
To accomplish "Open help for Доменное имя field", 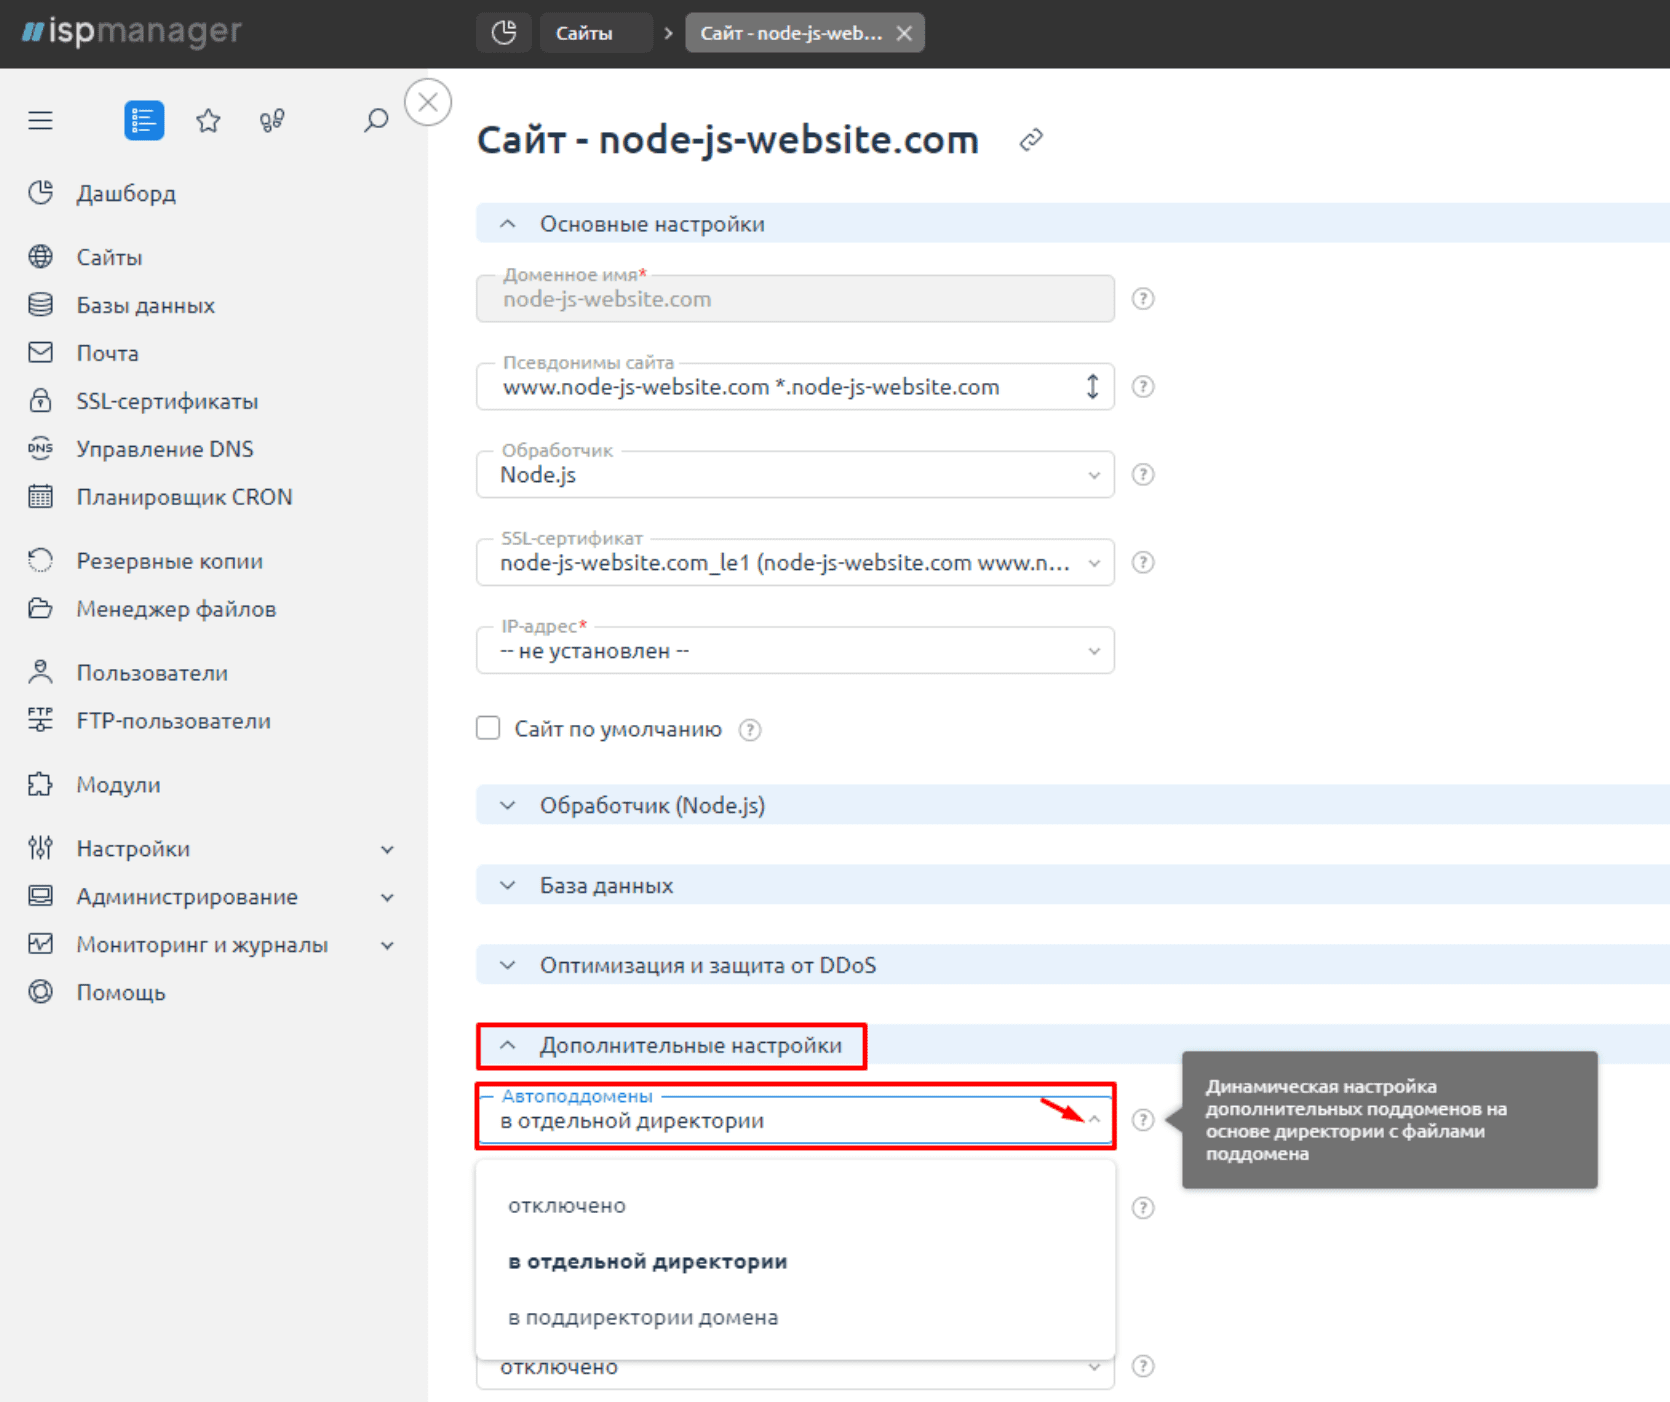I will click(1143, 299).
